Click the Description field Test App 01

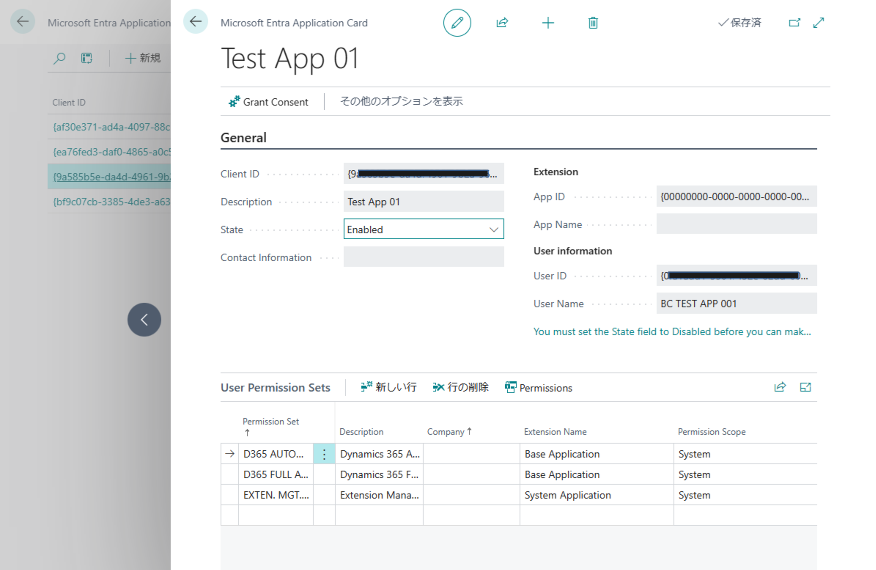pos(423,202)
